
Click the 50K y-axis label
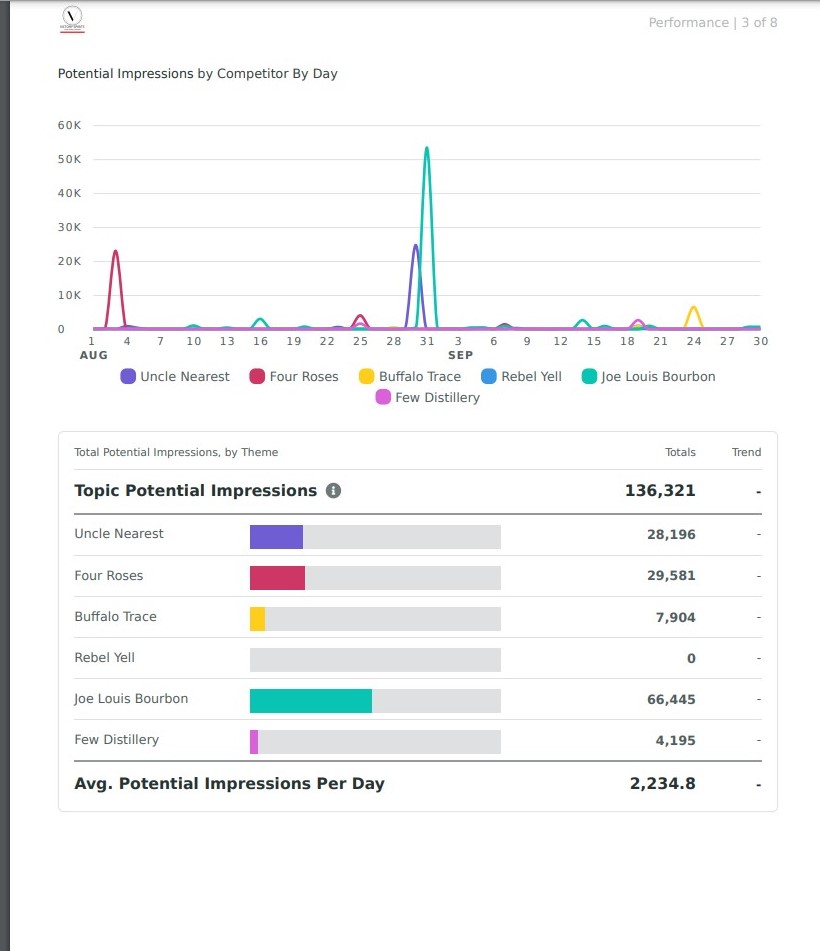tap(69, 160)
